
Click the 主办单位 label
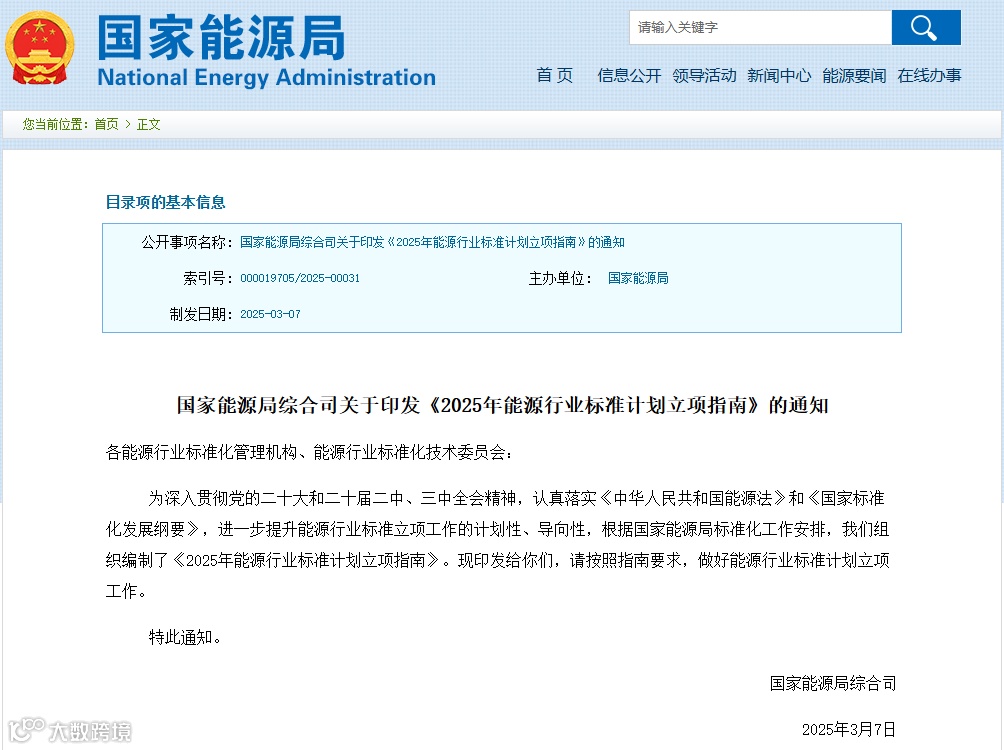(x=560, y=278)
